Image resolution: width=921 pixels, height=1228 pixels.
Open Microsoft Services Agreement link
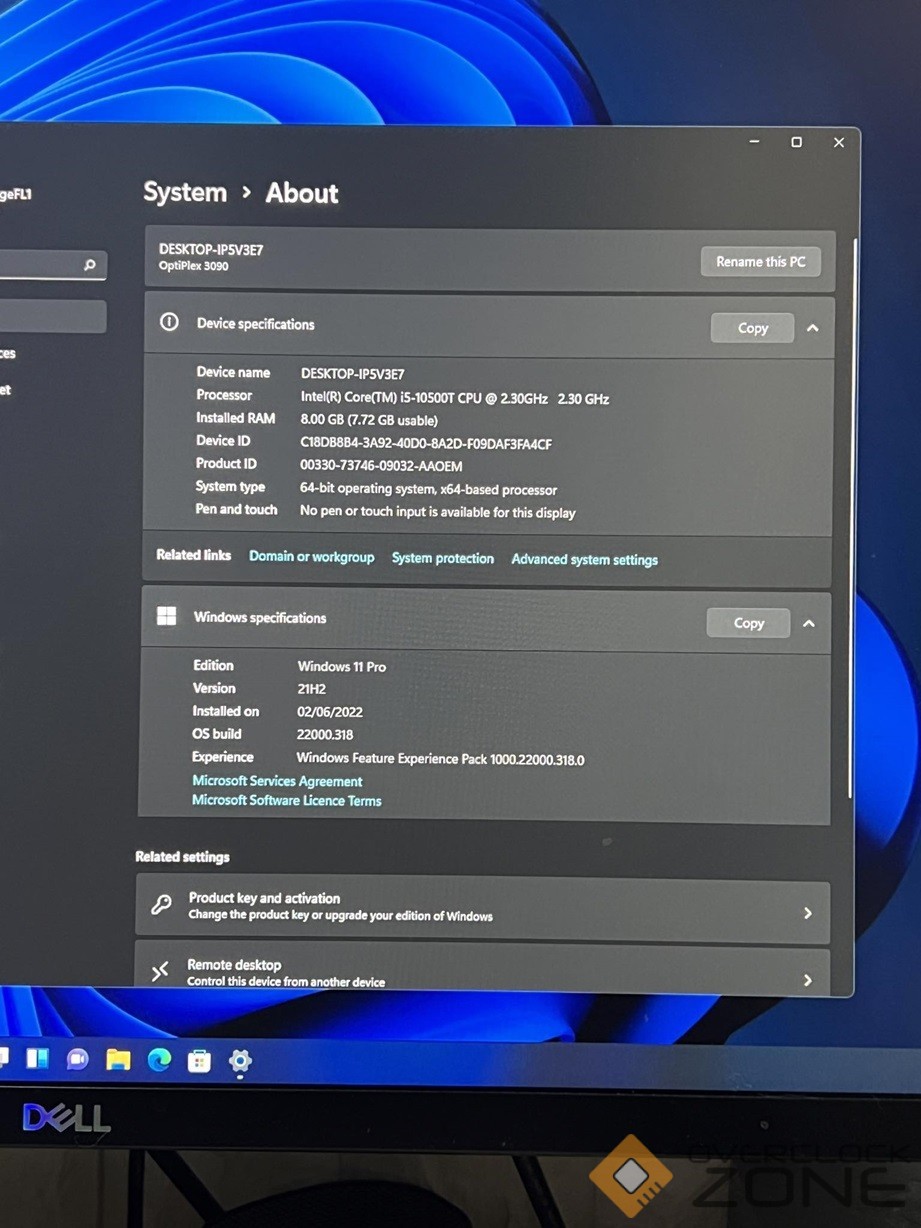(277, 781)
